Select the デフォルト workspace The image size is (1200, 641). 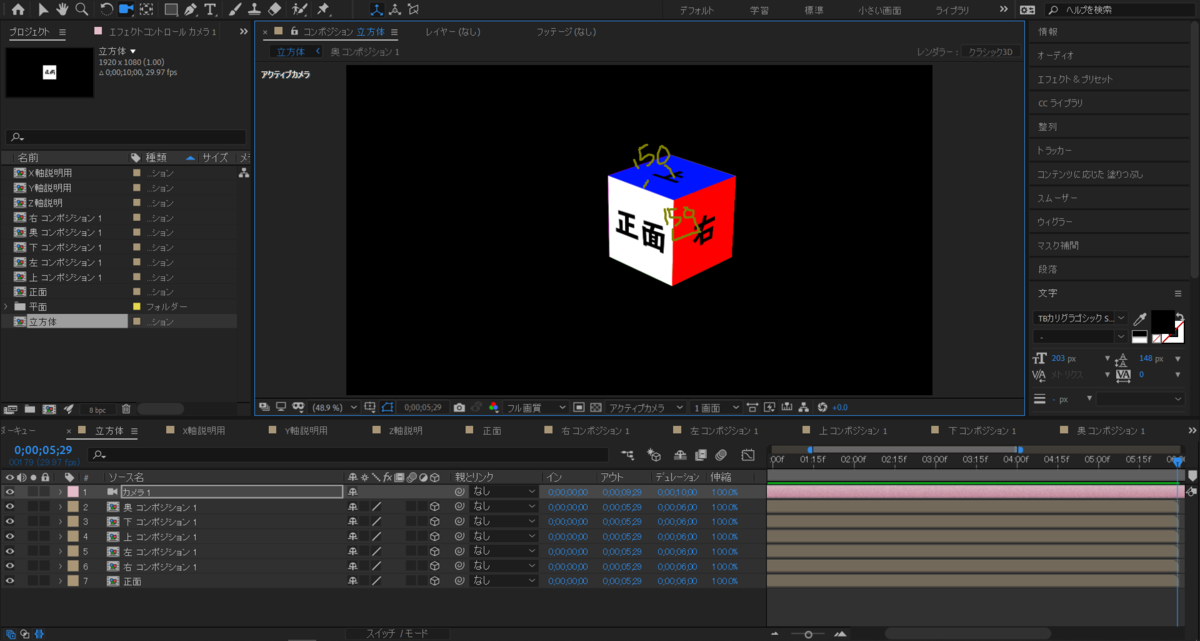[697, 10]
